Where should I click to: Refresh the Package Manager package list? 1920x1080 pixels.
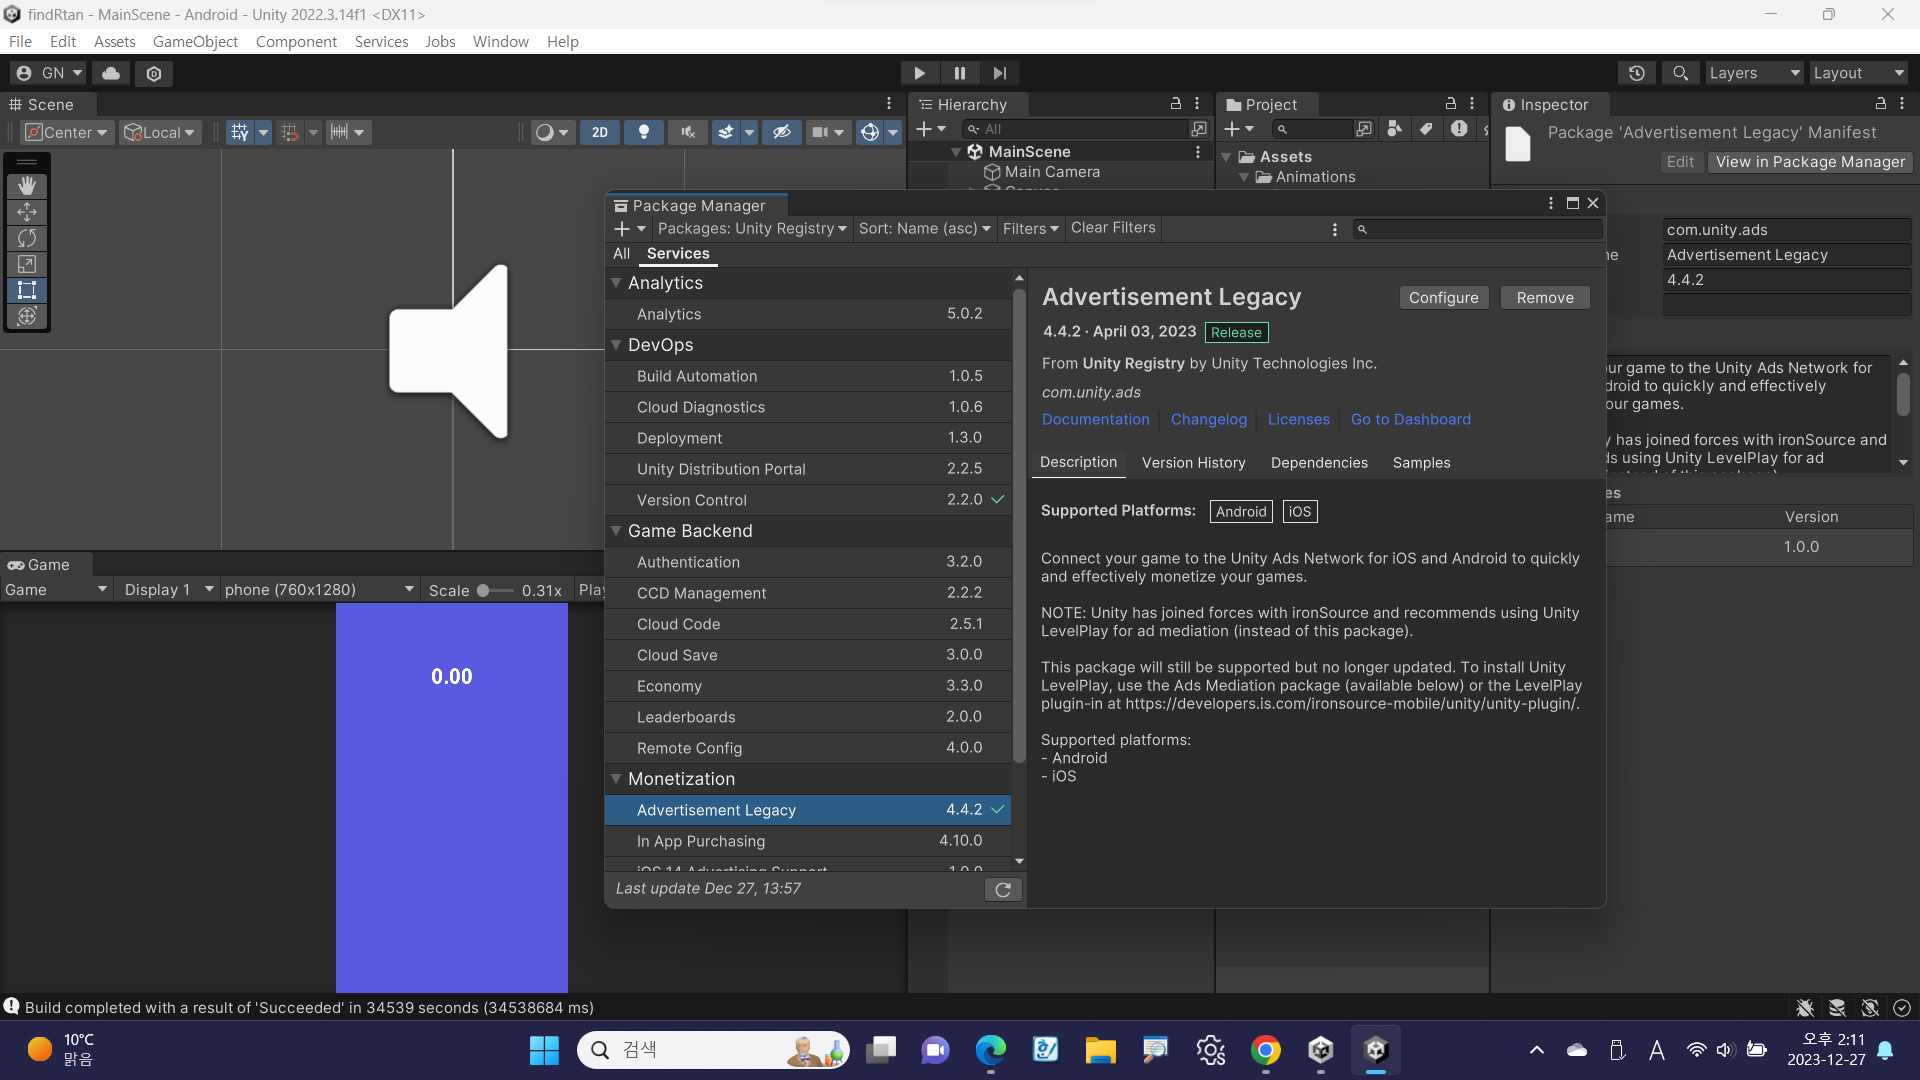tap(1003, 889)
